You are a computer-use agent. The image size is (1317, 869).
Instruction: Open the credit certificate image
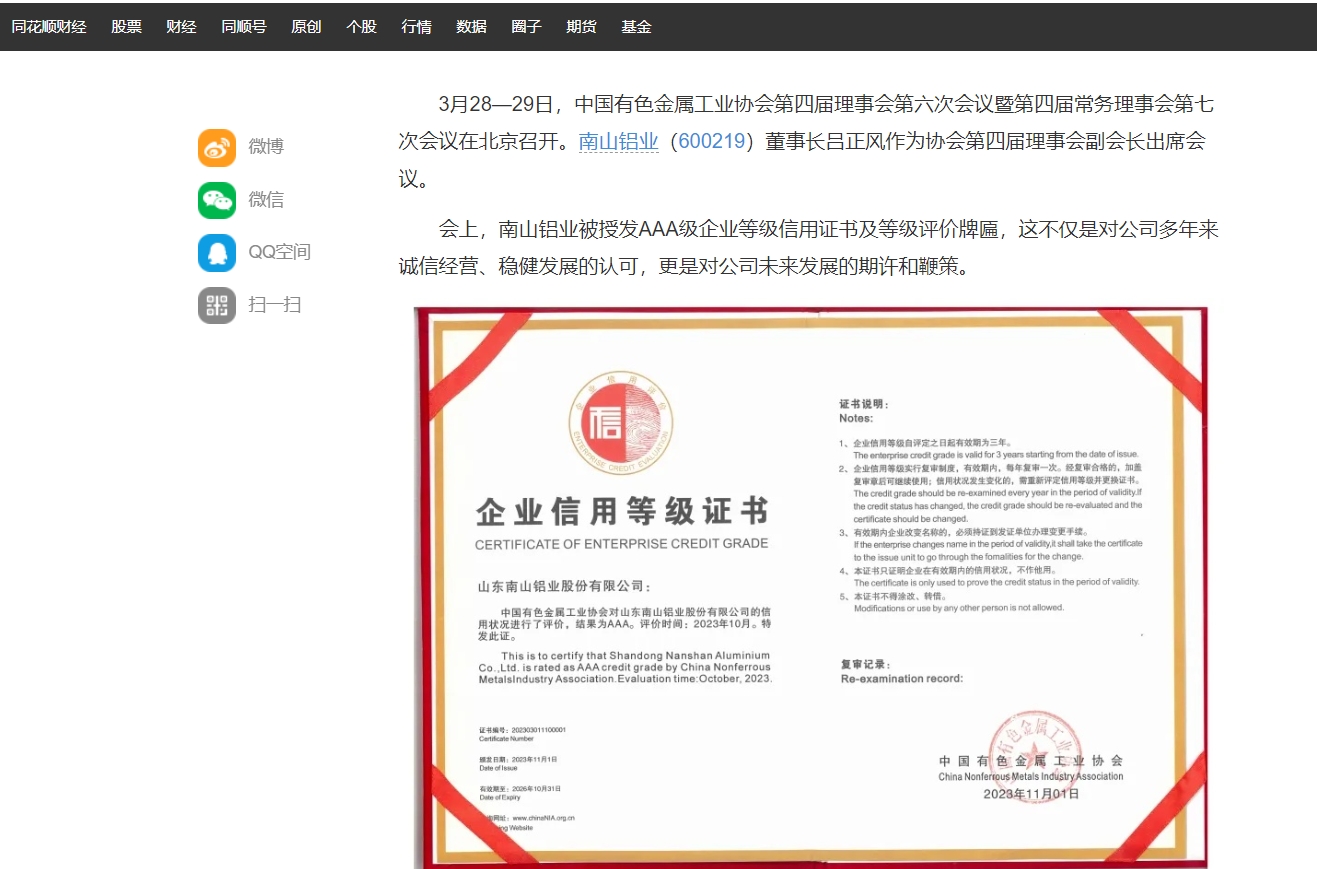tap(810, 587)
